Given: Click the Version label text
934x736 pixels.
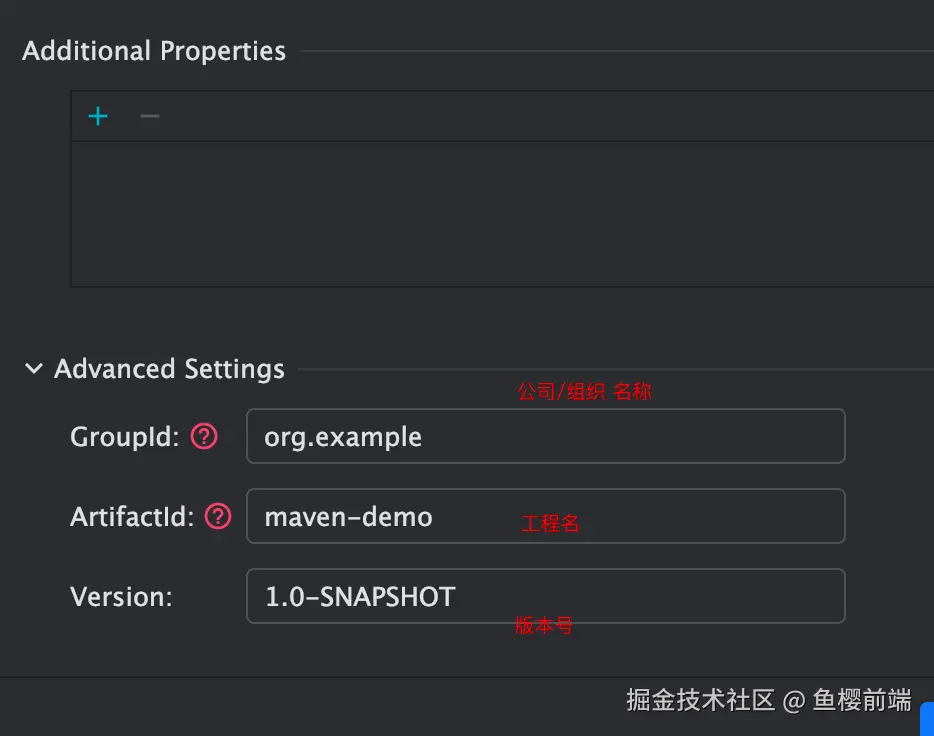Looking at the screenshot, I should pos(121,597).
